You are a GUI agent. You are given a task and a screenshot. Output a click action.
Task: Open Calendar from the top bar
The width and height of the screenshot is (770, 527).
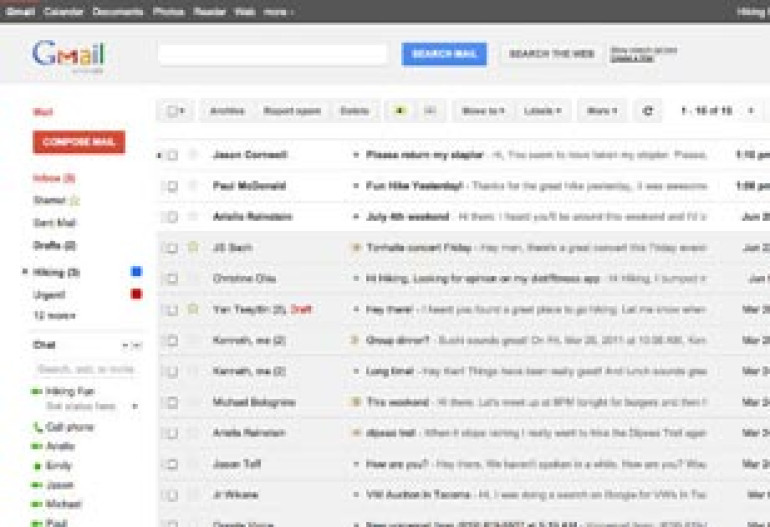(63, 11)
